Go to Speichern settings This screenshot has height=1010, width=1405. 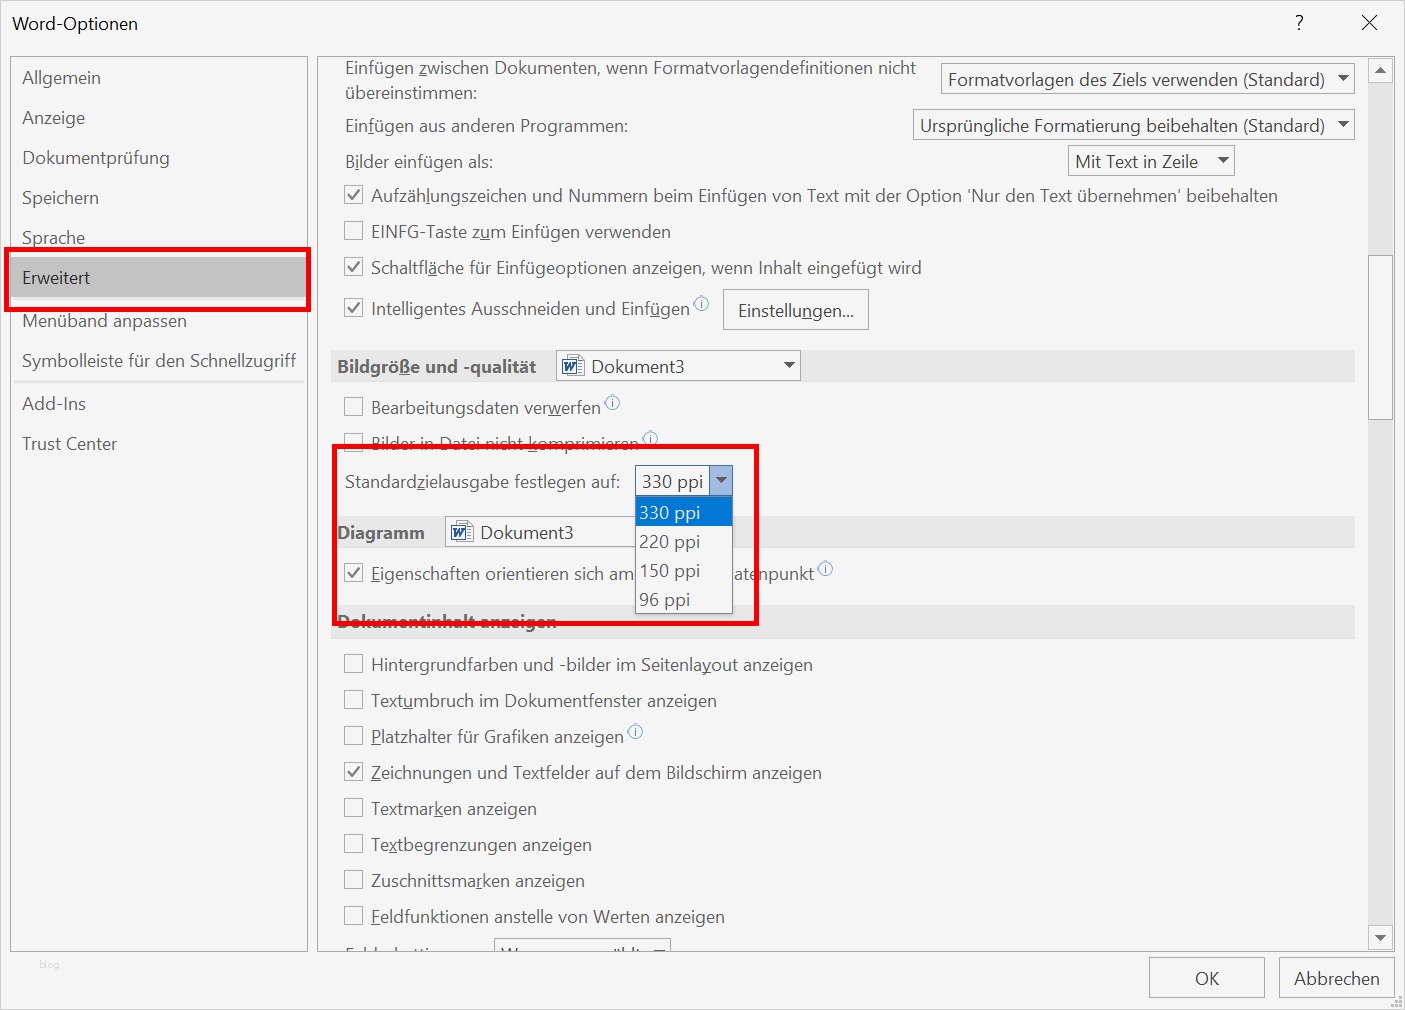pos(159,198)
